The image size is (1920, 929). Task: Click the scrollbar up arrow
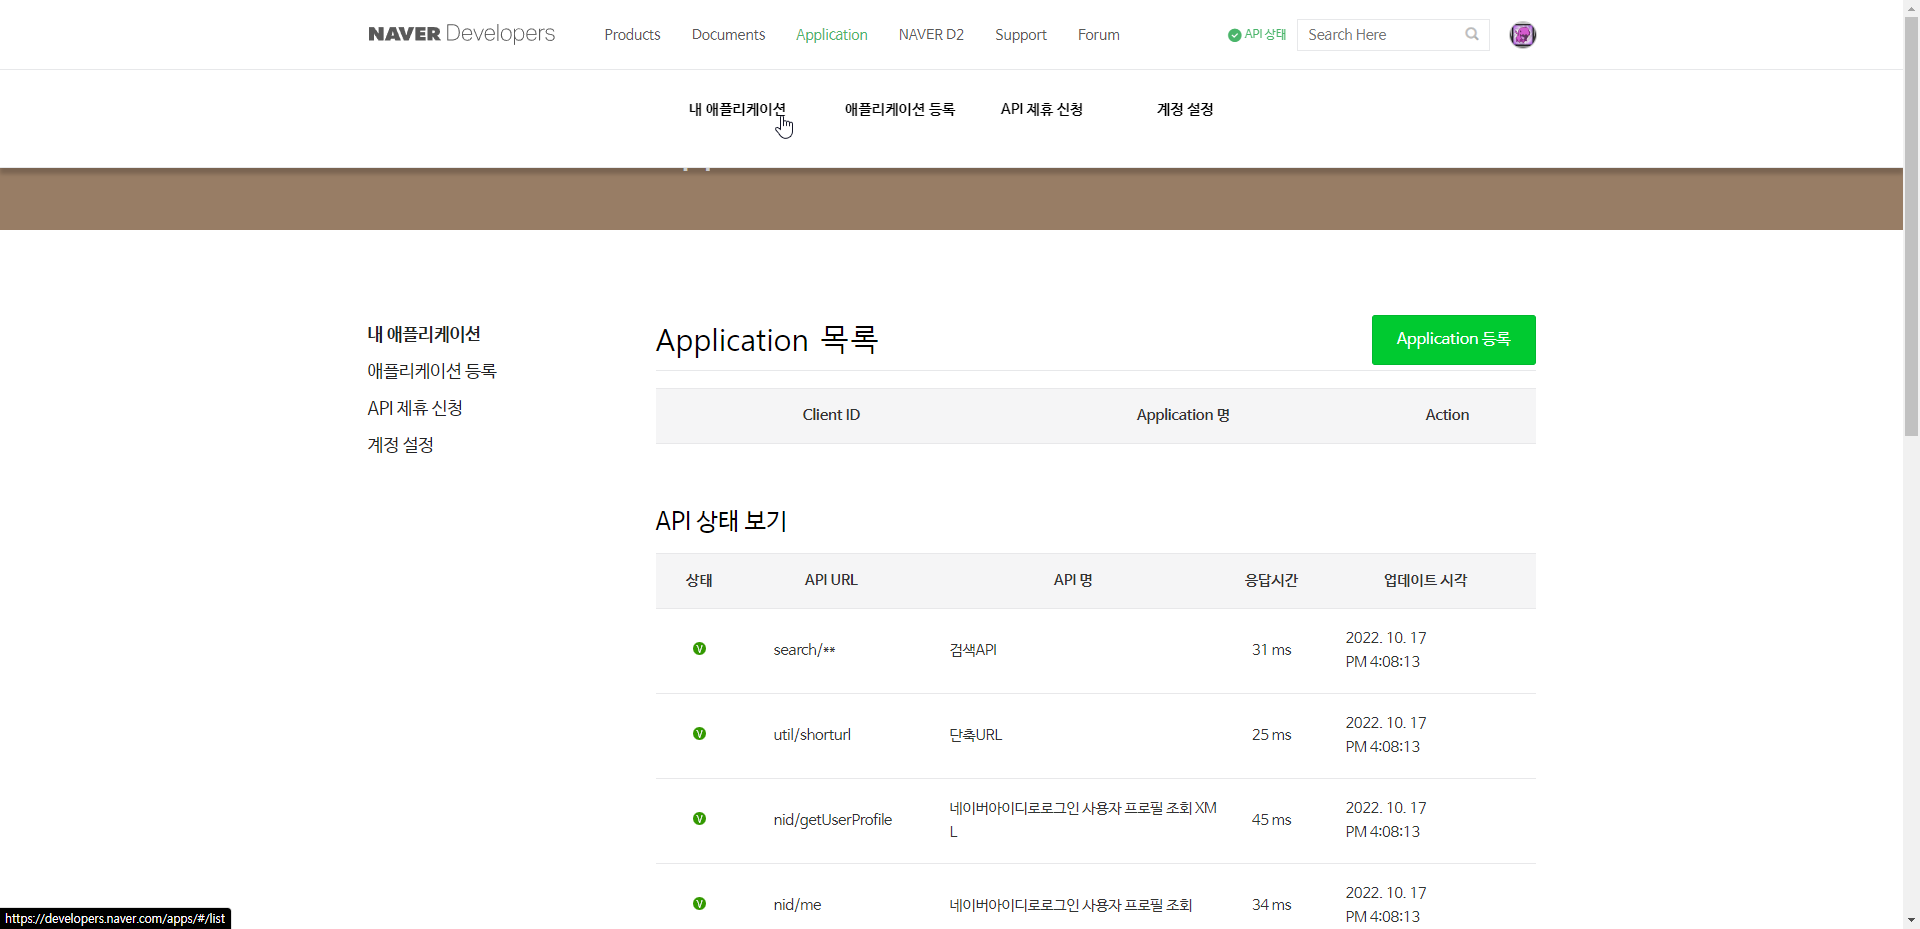(x=1911, y=8)
